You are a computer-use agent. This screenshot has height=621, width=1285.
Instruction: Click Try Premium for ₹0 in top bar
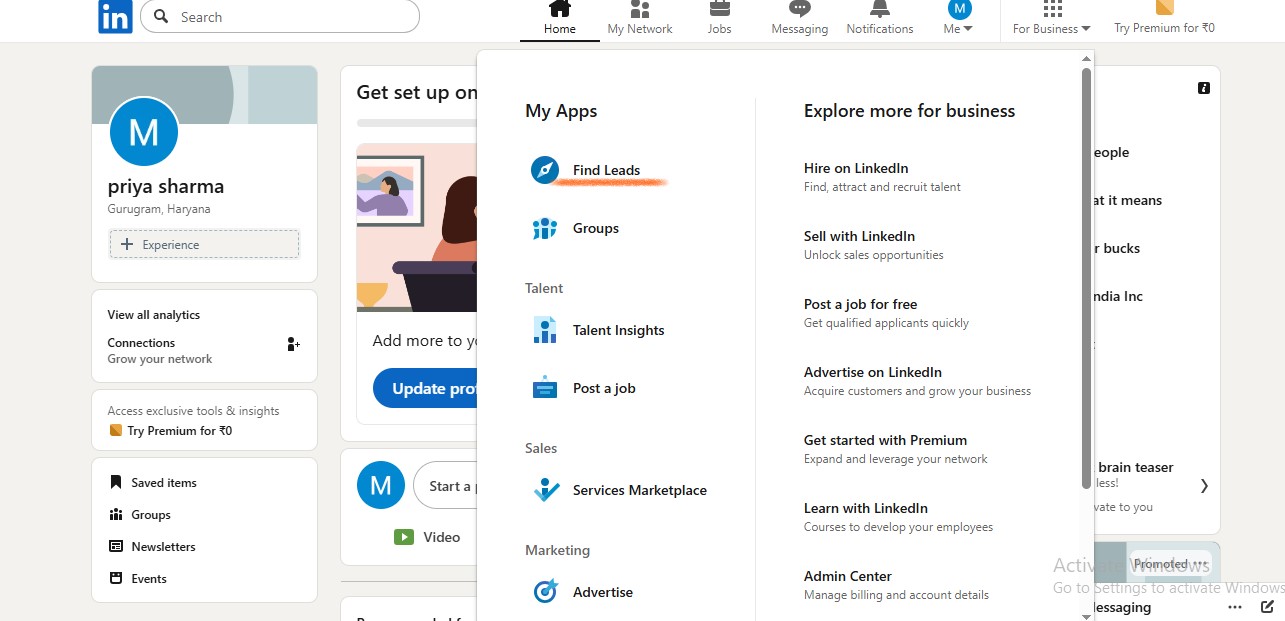point(1164,28)
